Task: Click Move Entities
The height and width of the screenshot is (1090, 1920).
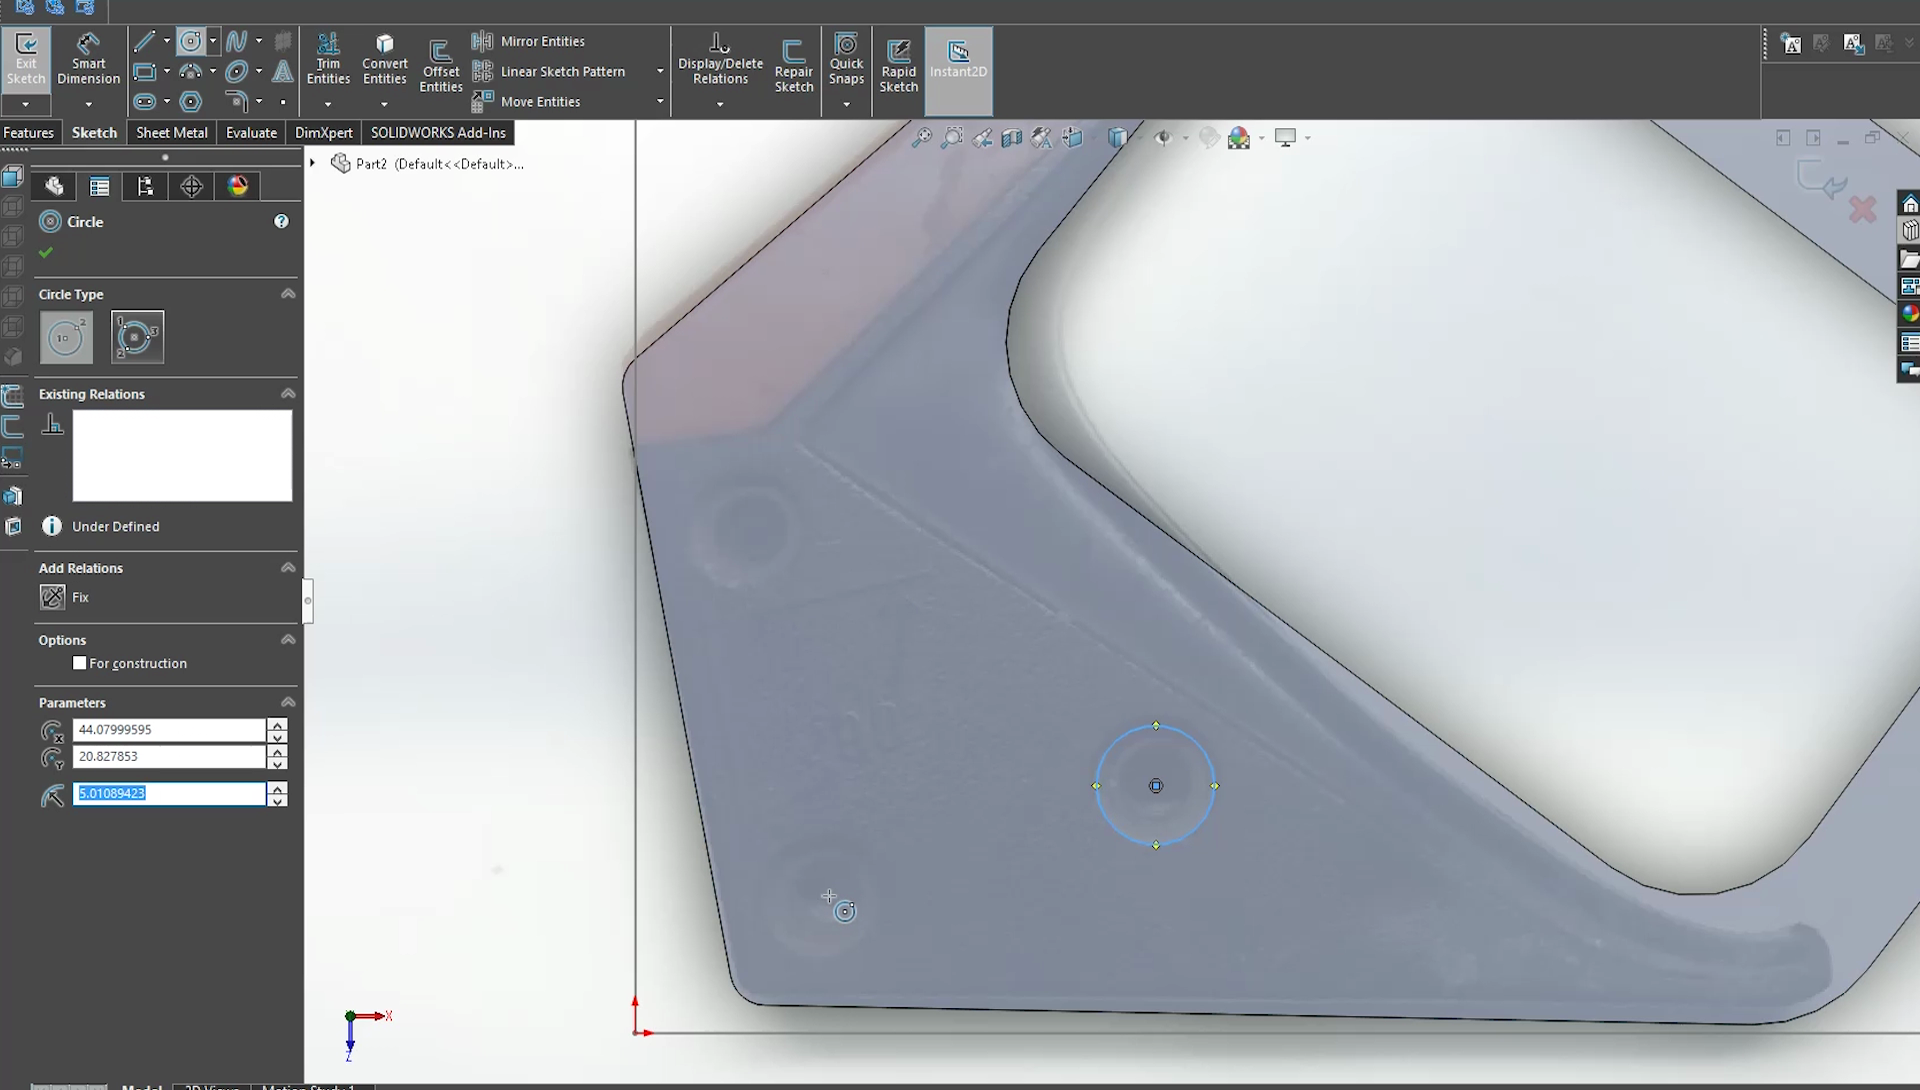Action: [527, 101]
